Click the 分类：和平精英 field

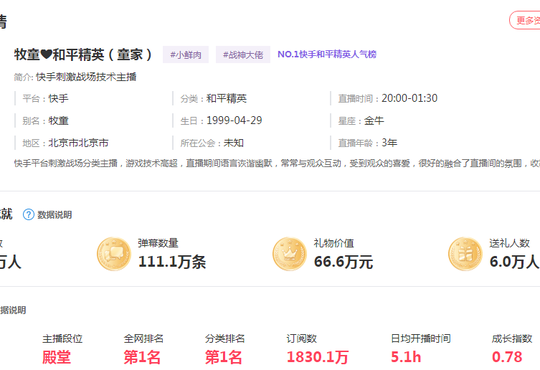click(214, 99)
